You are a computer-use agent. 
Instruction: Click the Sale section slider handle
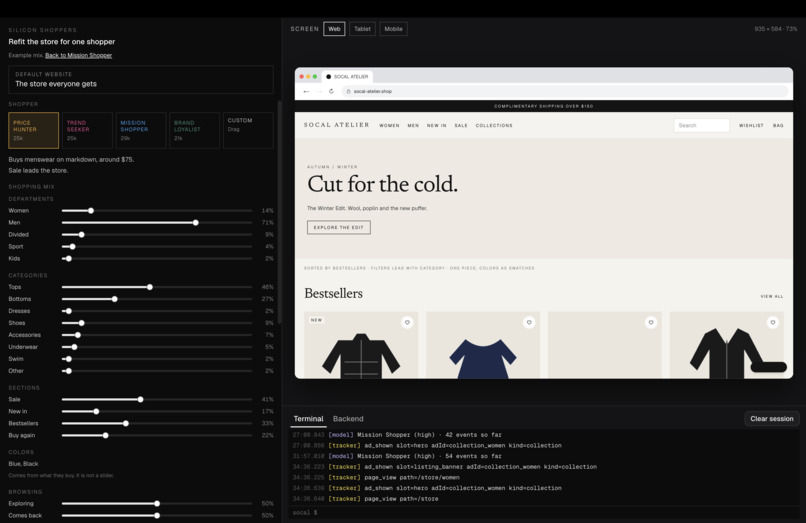[x=141, y=400]
